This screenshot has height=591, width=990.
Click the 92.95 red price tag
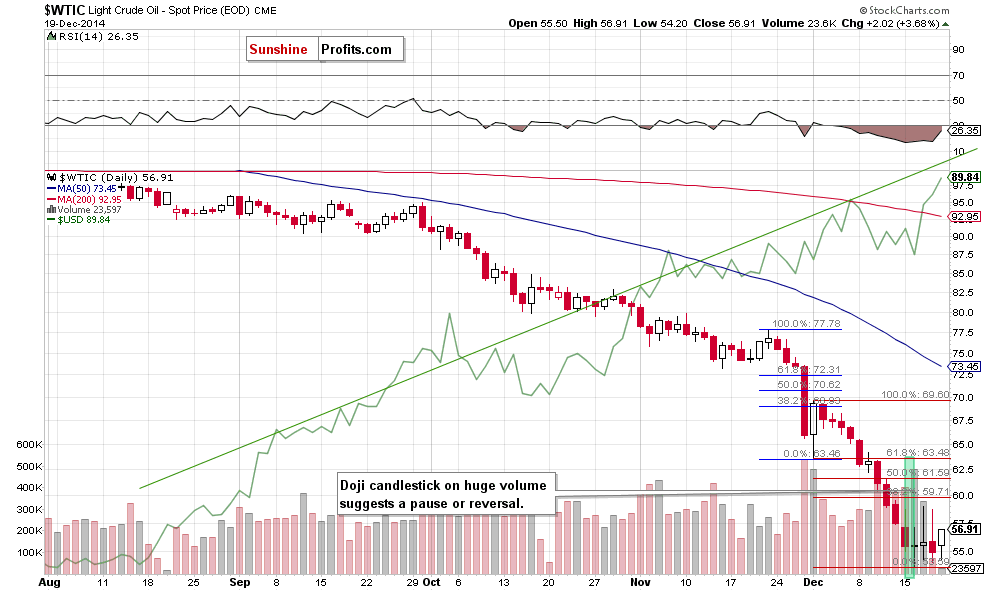pyautogui.click(x=965, y=217)
